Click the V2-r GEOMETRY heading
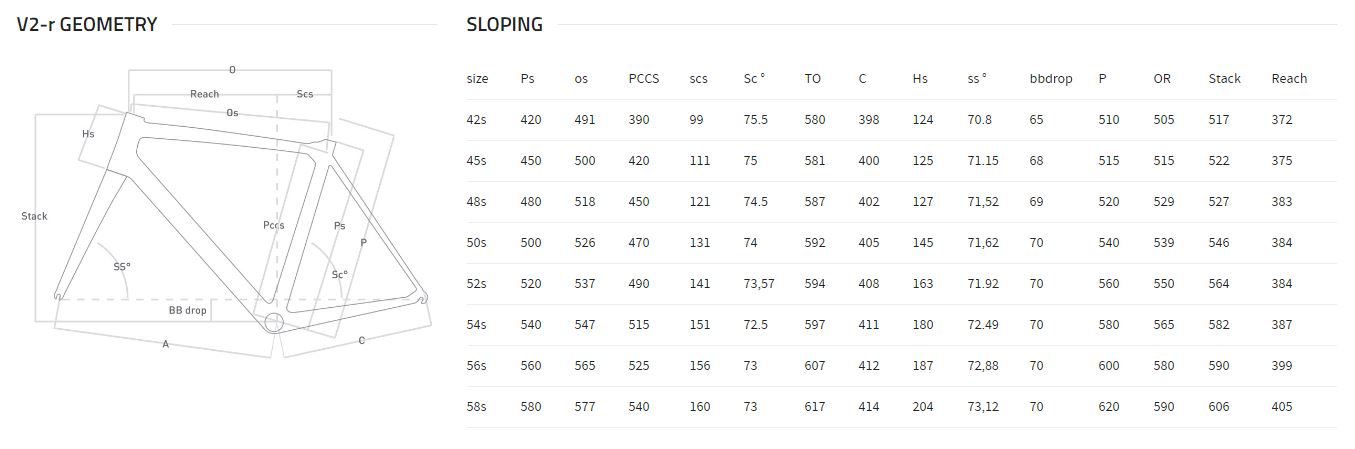 [x=87, y=25]
